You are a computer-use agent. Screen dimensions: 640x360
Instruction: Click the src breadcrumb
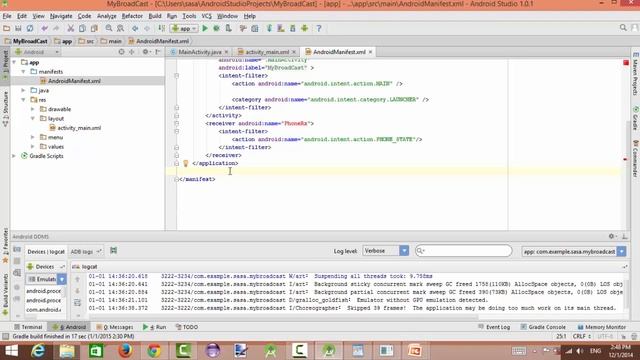[x=86, y=41]
